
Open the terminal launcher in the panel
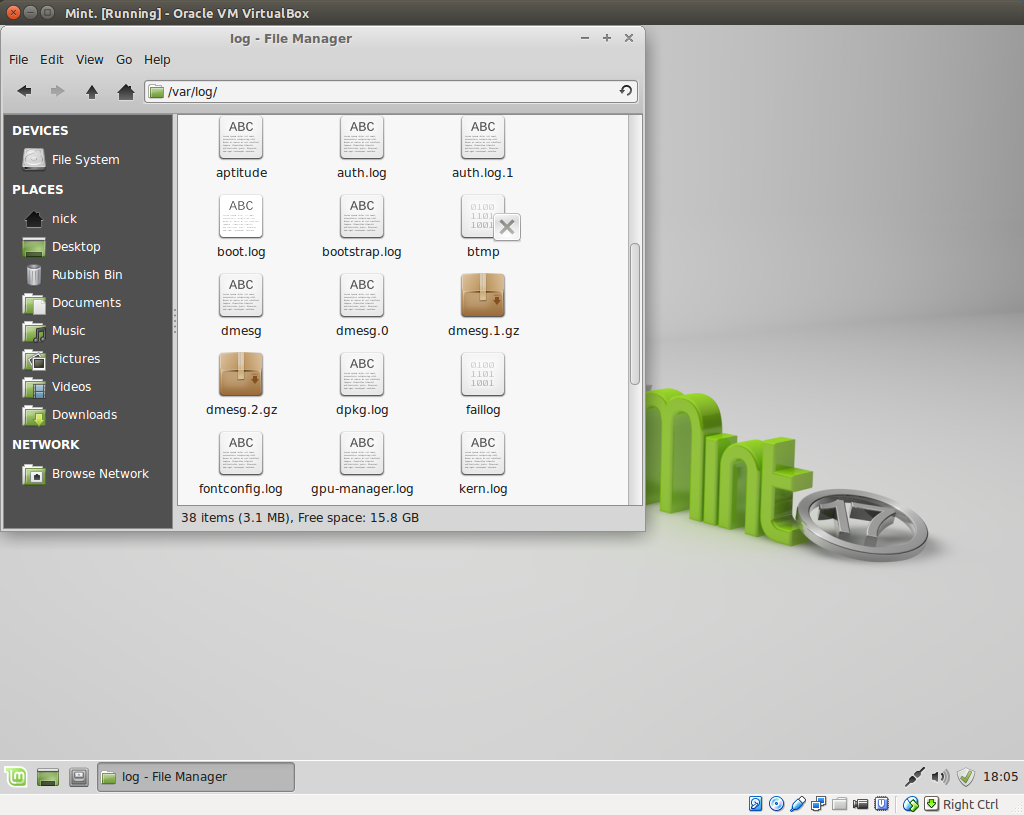(x=79, y=776)
